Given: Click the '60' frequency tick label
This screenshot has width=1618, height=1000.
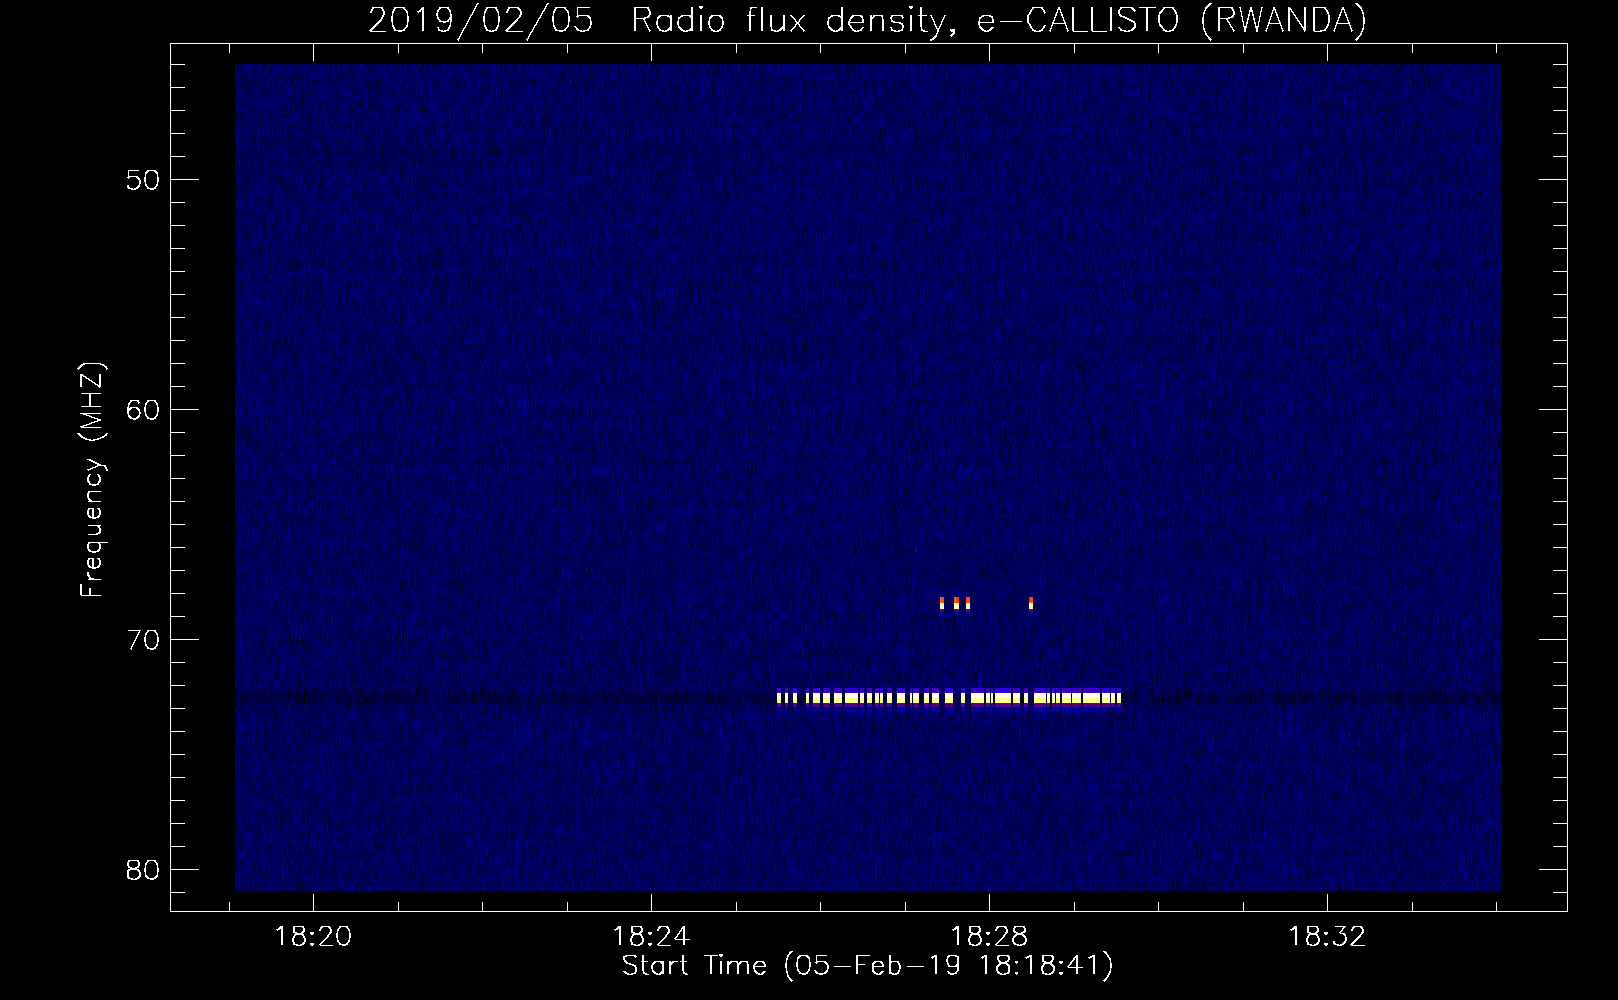Looking at the screenshot, I should pos(143,410).
